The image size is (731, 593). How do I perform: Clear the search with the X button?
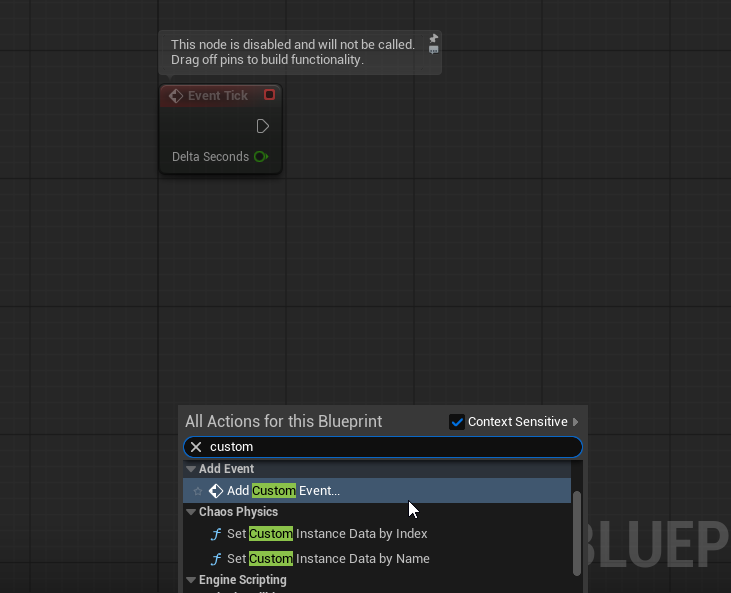tap(196, 447)
